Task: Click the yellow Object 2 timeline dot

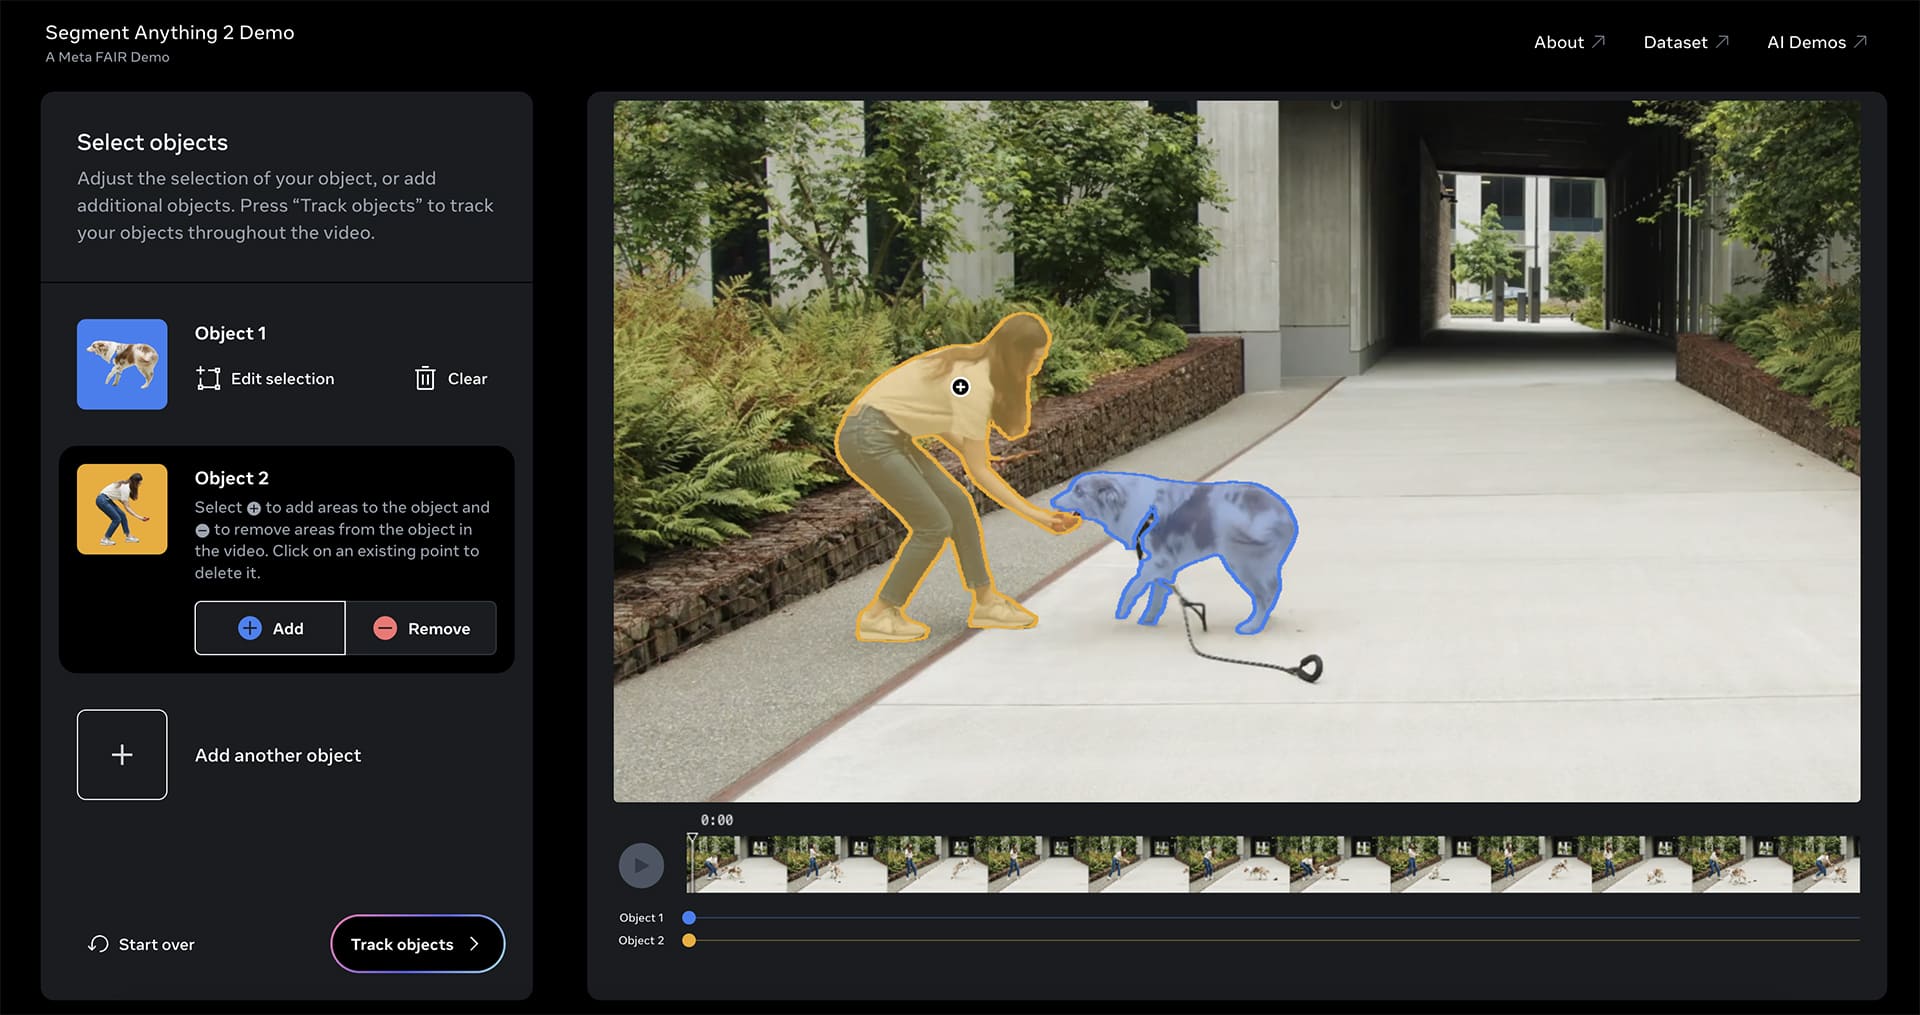Action: click(689, 941)
